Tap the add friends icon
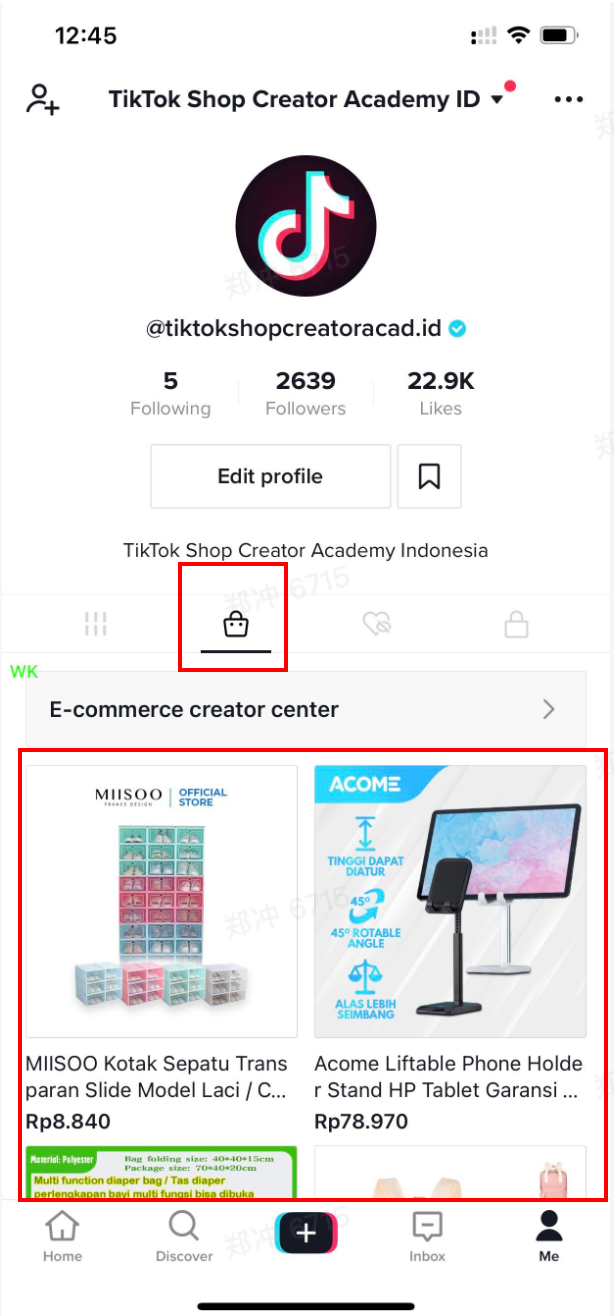Screen dimensions: 614x1316 (x=43, y=99)
